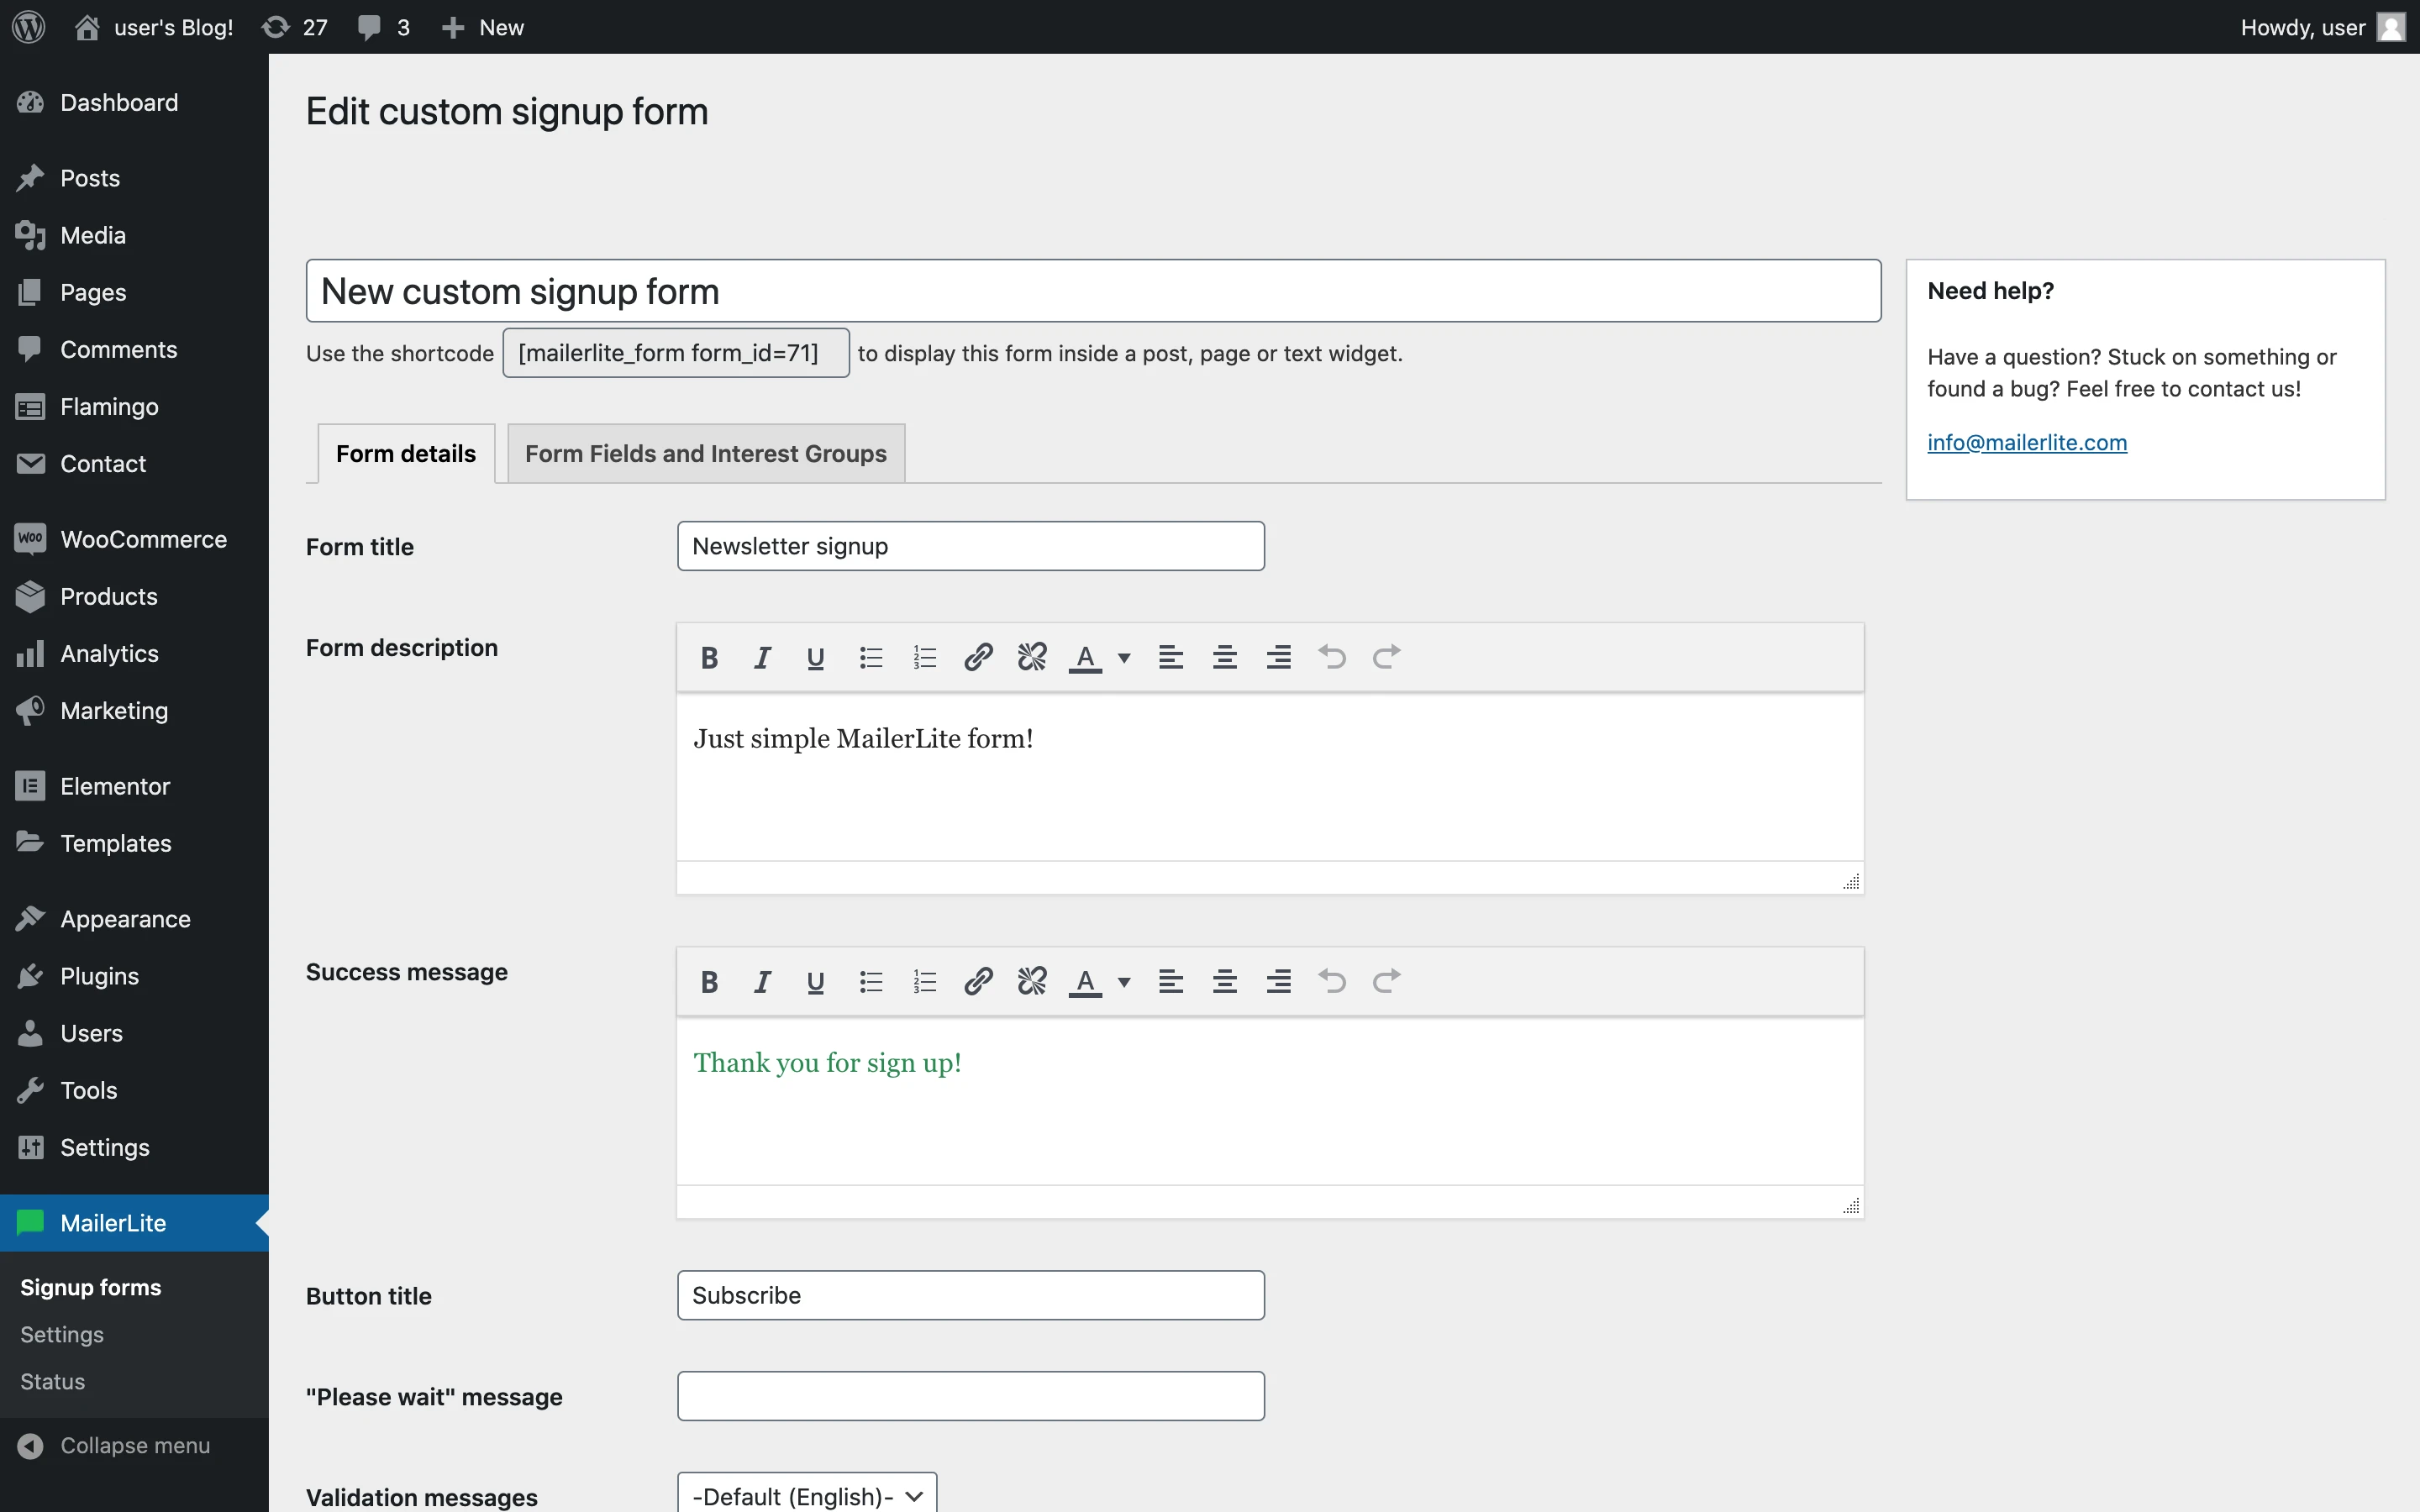
Task: Switch to Form Fields and Interest Groups tab
Action: pos(705,454)
